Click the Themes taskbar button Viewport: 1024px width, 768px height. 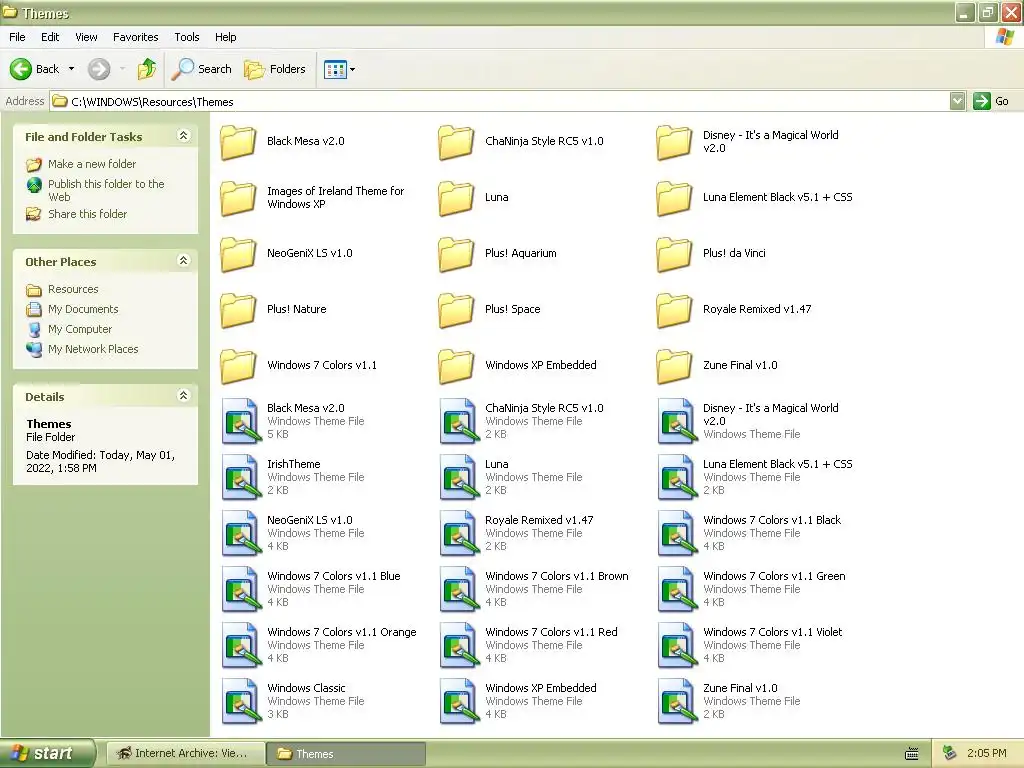pyautogui.click(x=346, y=754)
